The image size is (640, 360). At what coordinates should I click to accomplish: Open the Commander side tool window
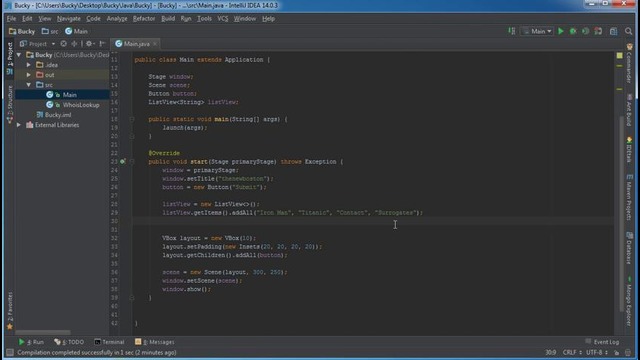629,63
